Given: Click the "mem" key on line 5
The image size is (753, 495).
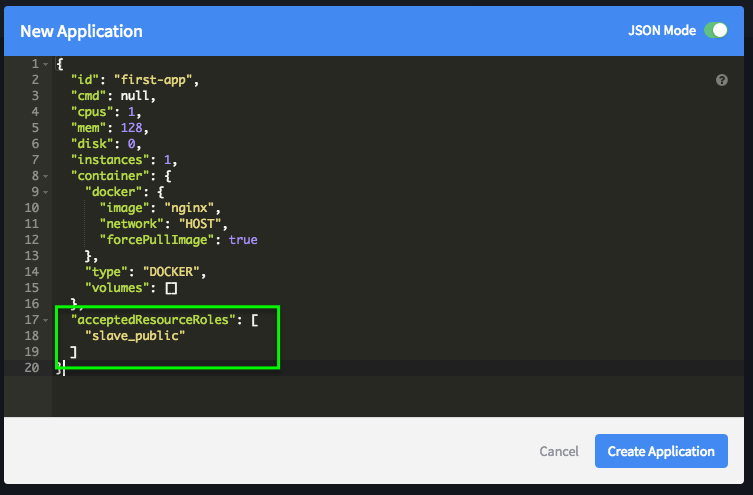Looking at the screenshot, I should [88, 128].
